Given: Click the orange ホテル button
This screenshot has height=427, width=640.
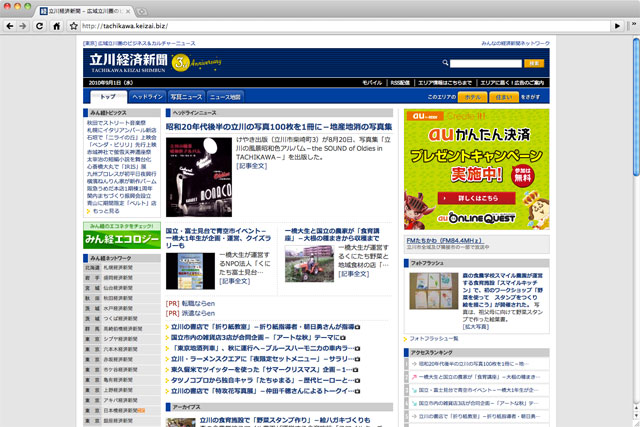Looking at the screenshot, I should [x=473, y=97].
